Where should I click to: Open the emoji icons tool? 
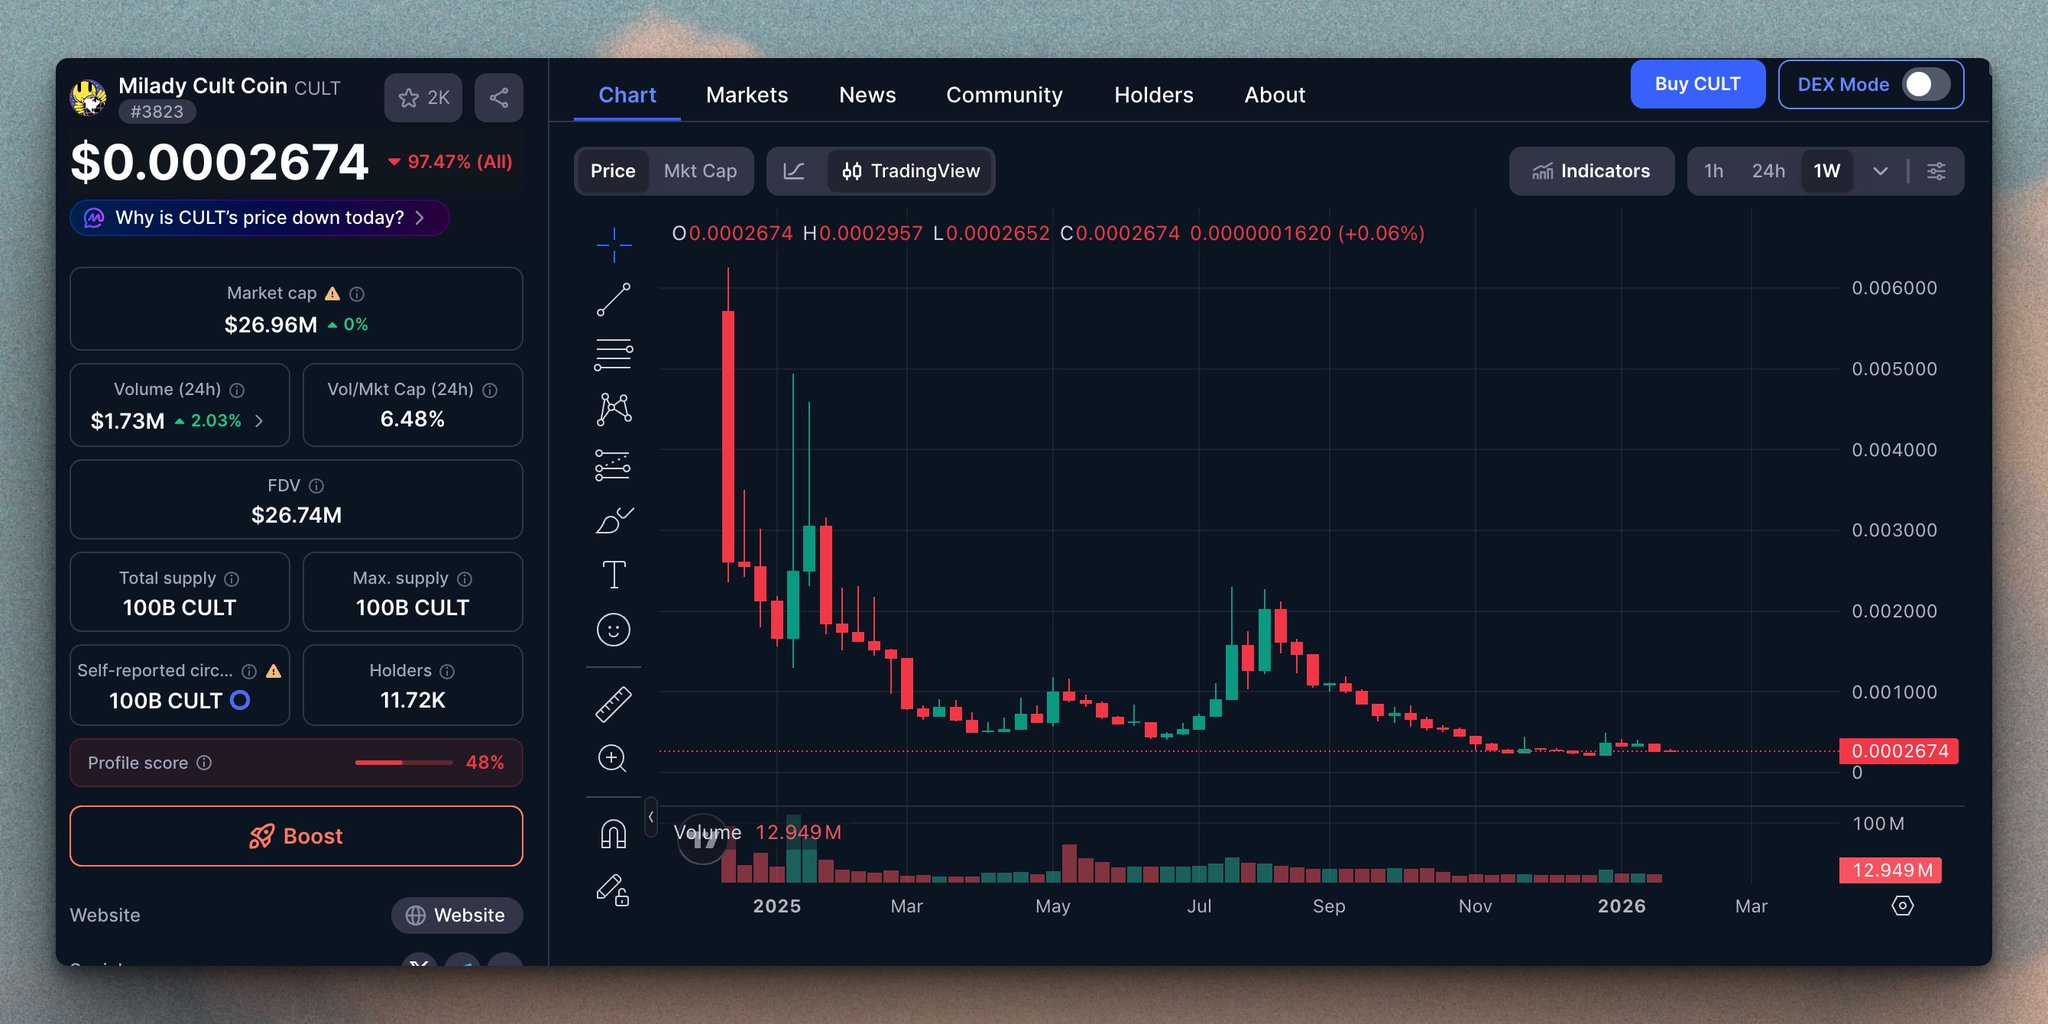click(x=613, y=630)
